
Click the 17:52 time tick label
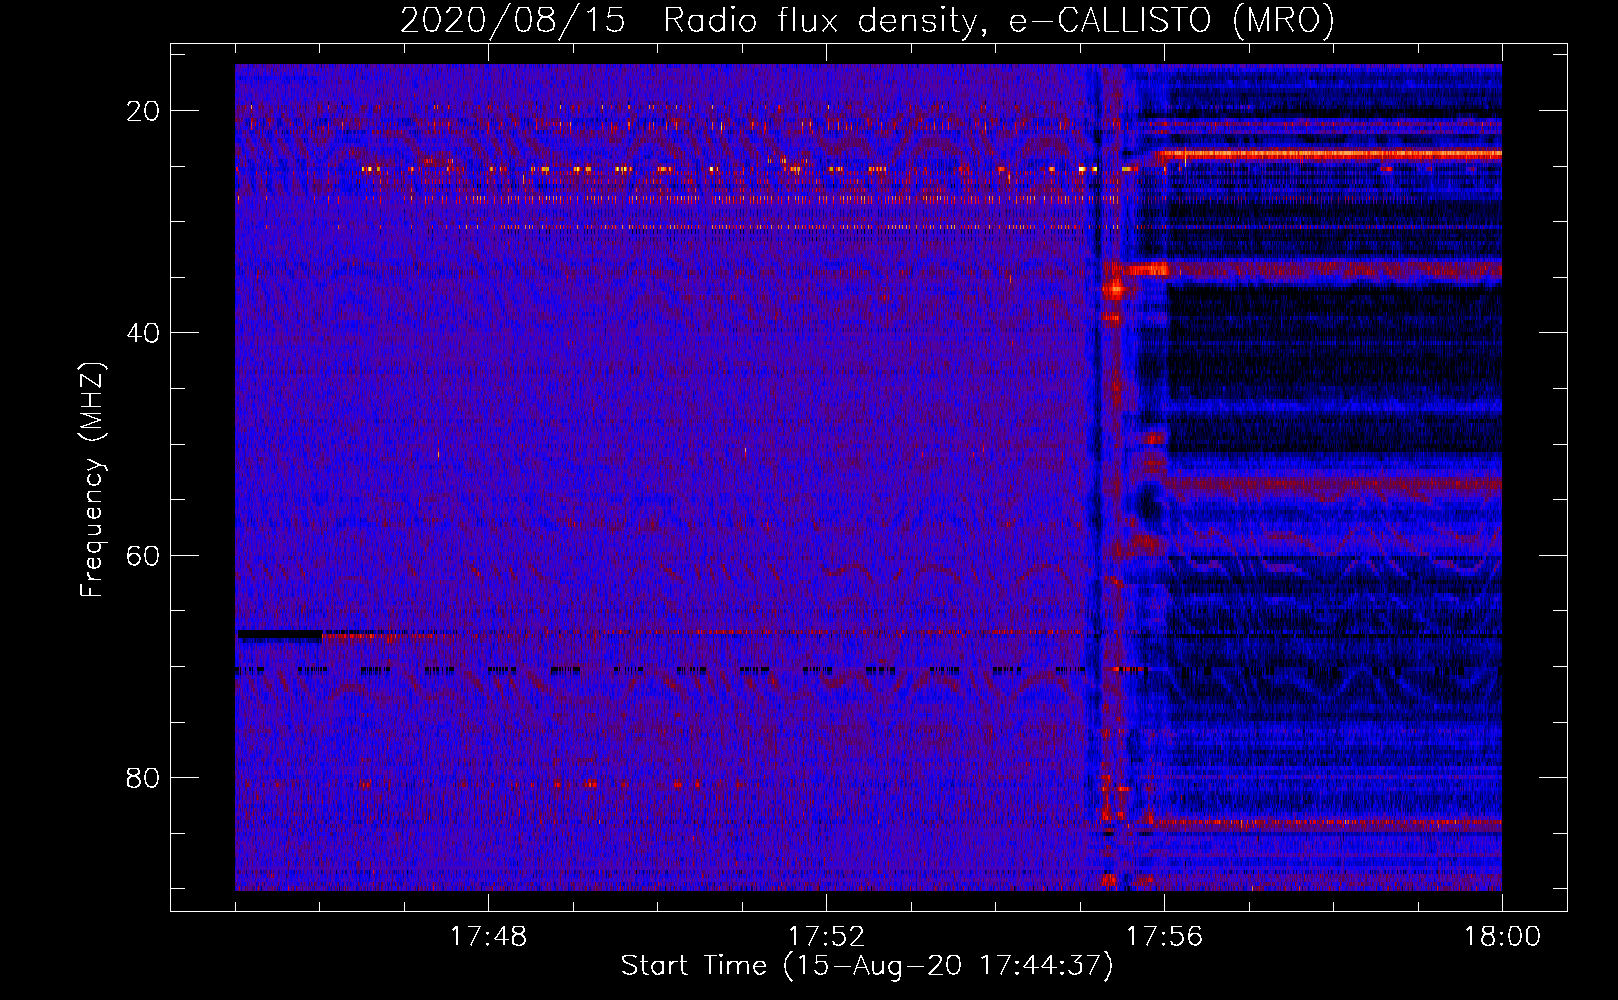tap(826, 936)
